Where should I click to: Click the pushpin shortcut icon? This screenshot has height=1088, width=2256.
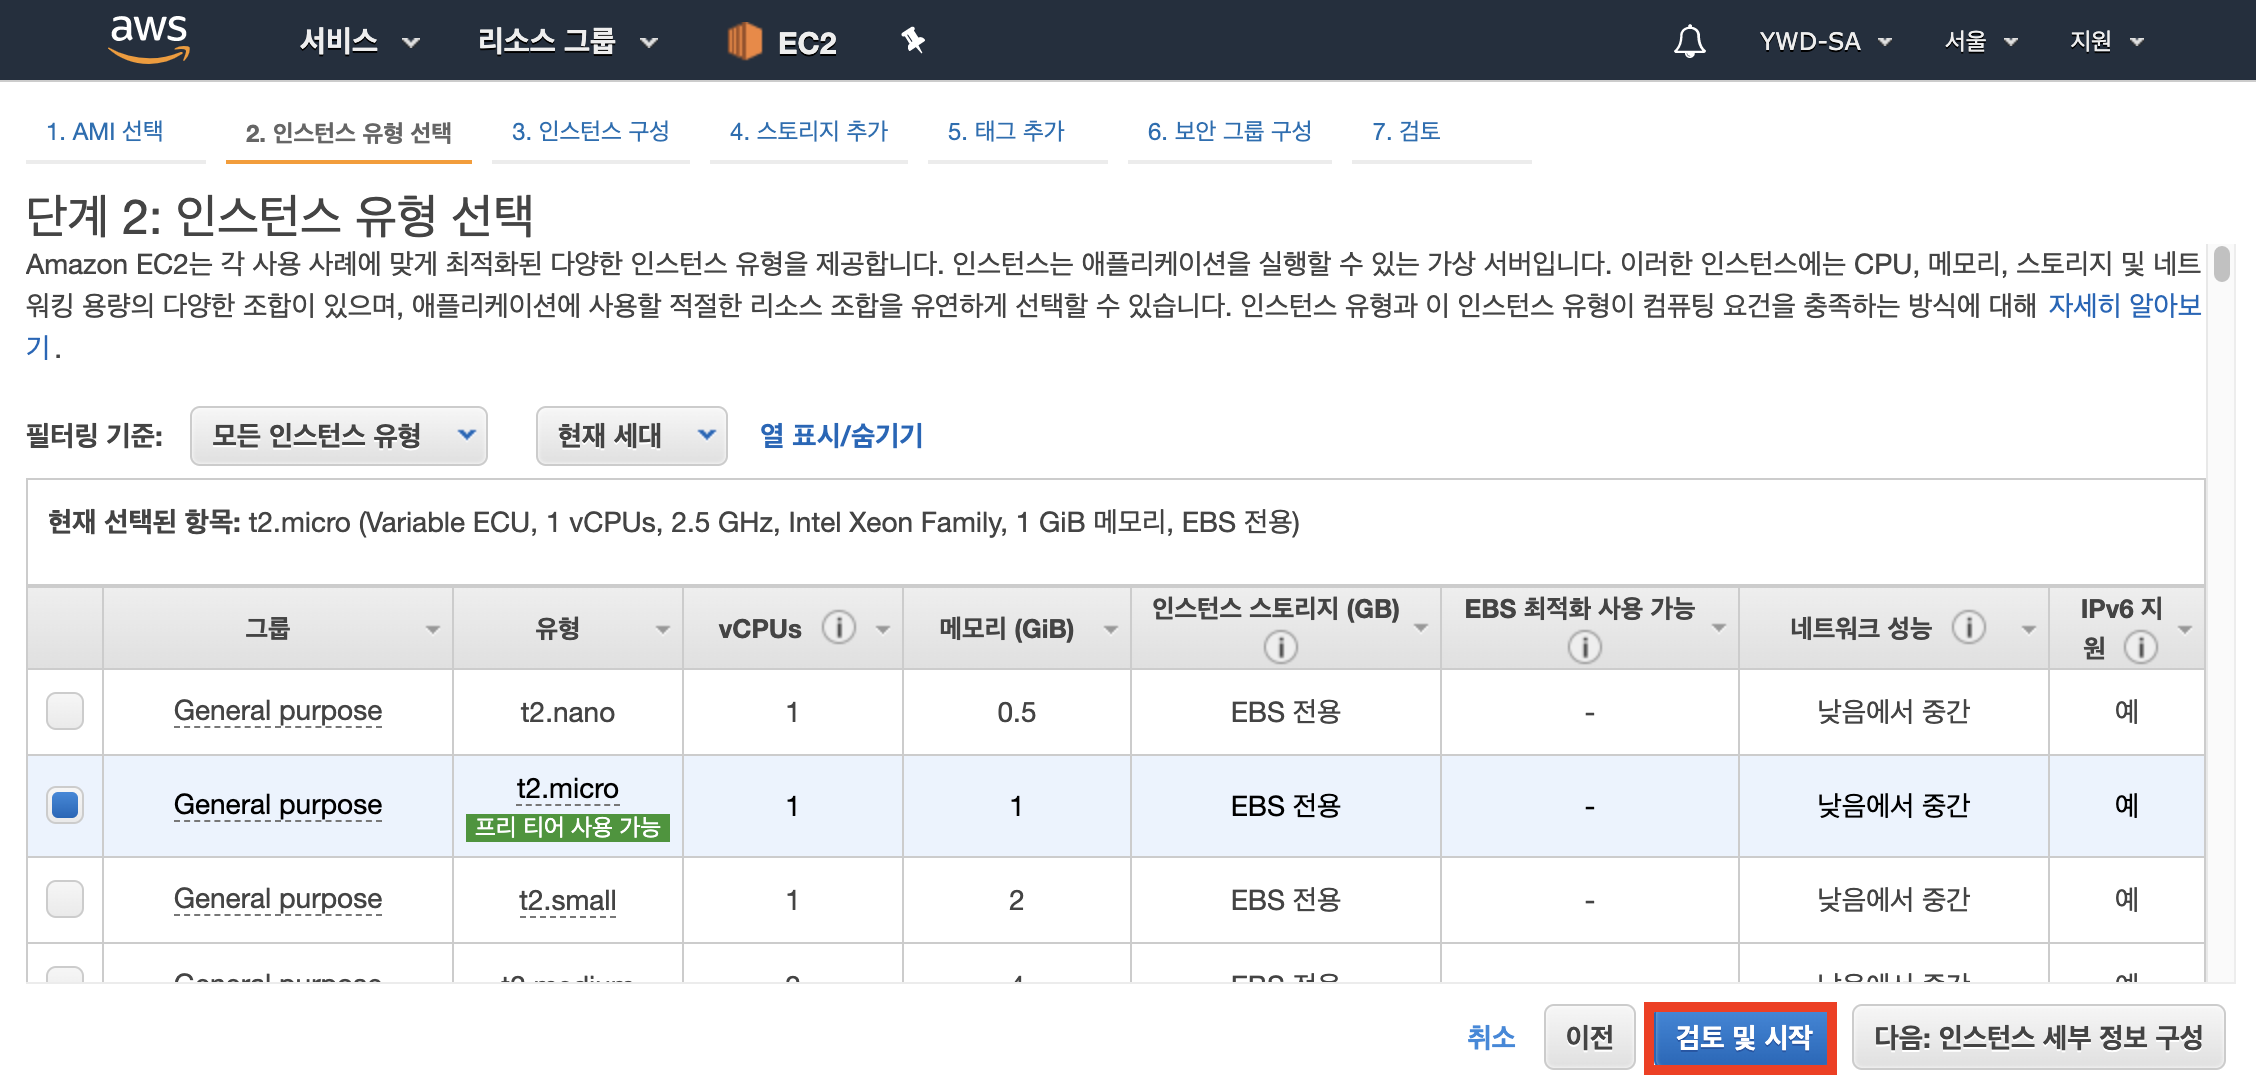912,41
